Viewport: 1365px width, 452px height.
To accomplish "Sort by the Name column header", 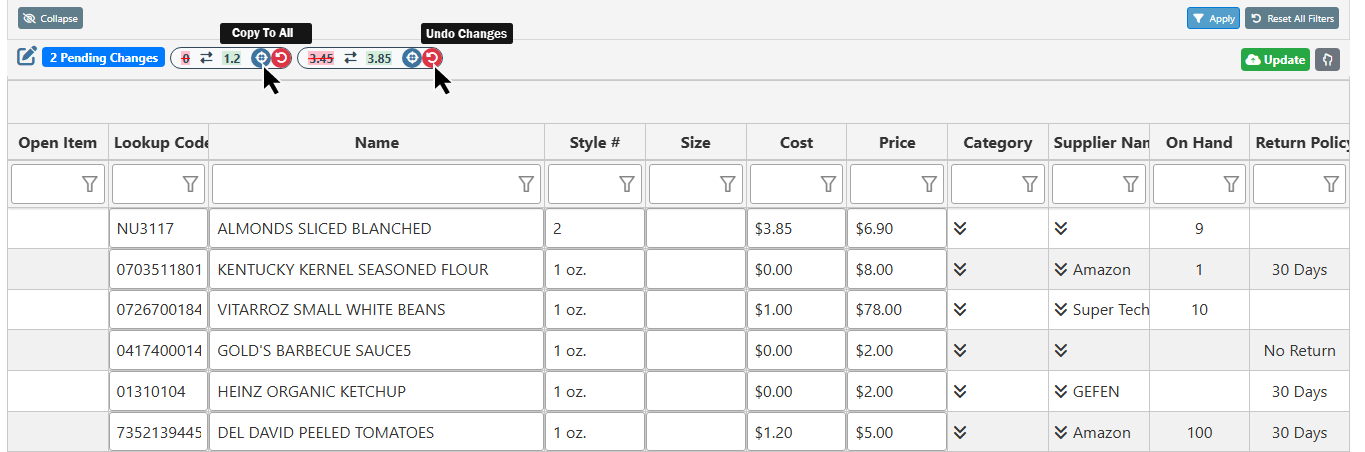I will click(376, 143).
